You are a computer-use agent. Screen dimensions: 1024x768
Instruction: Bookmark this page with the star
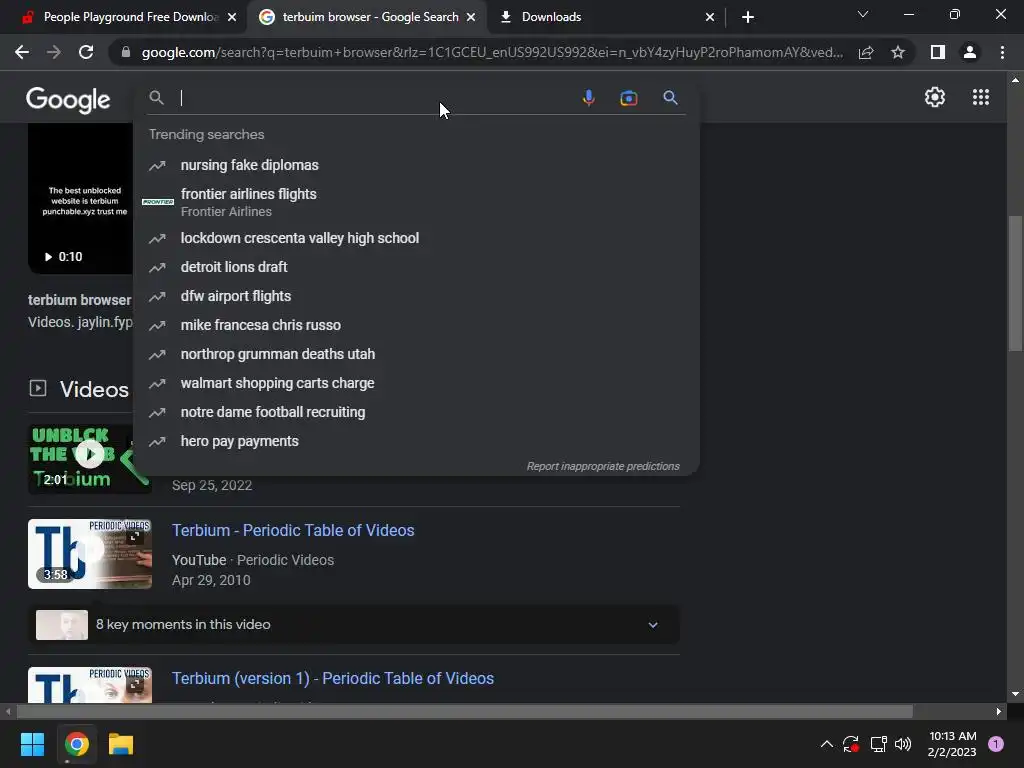pos(898,52)
